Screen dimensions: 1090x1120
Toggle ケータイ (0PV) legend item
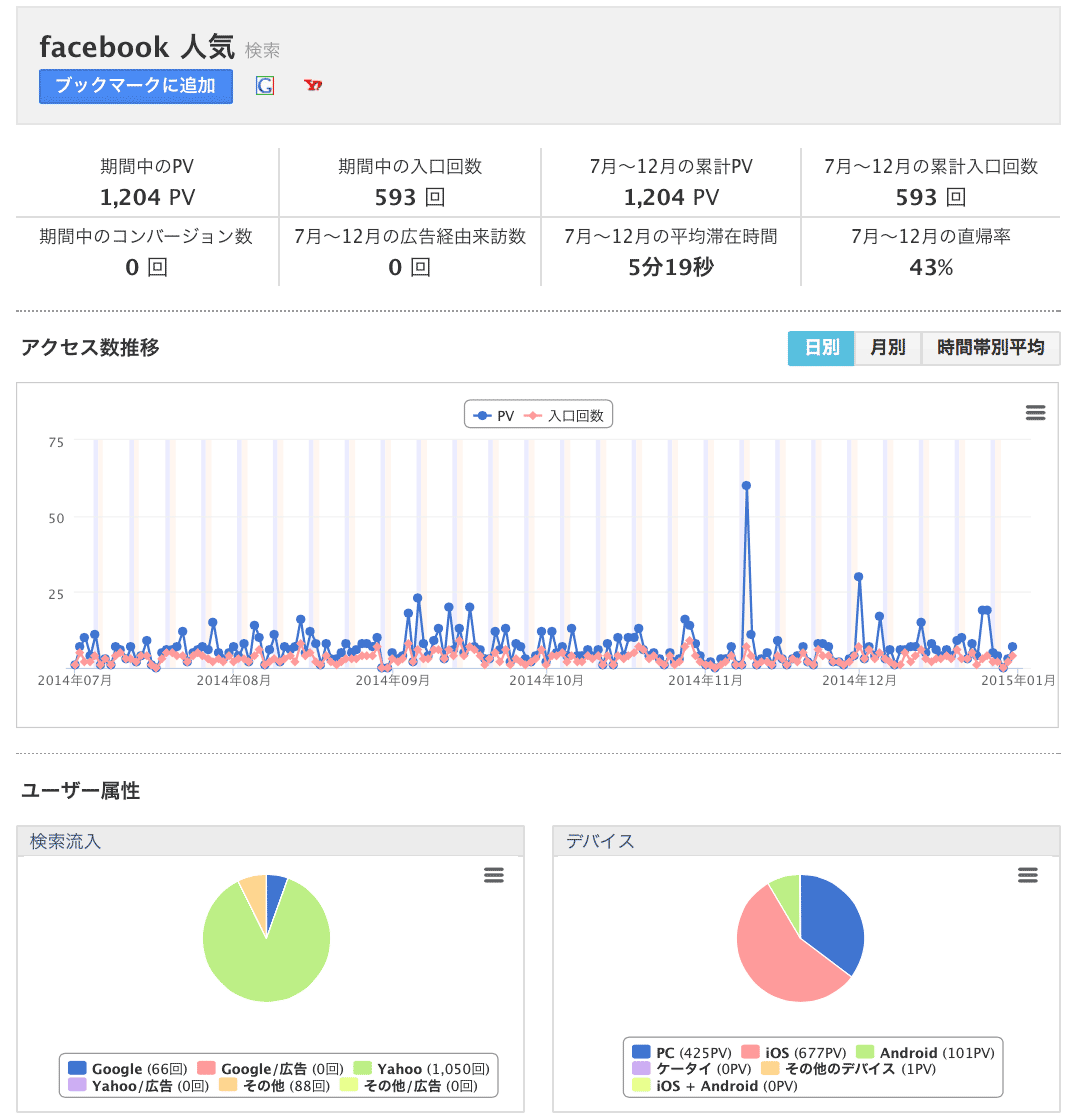click(x=692, y=1069)
